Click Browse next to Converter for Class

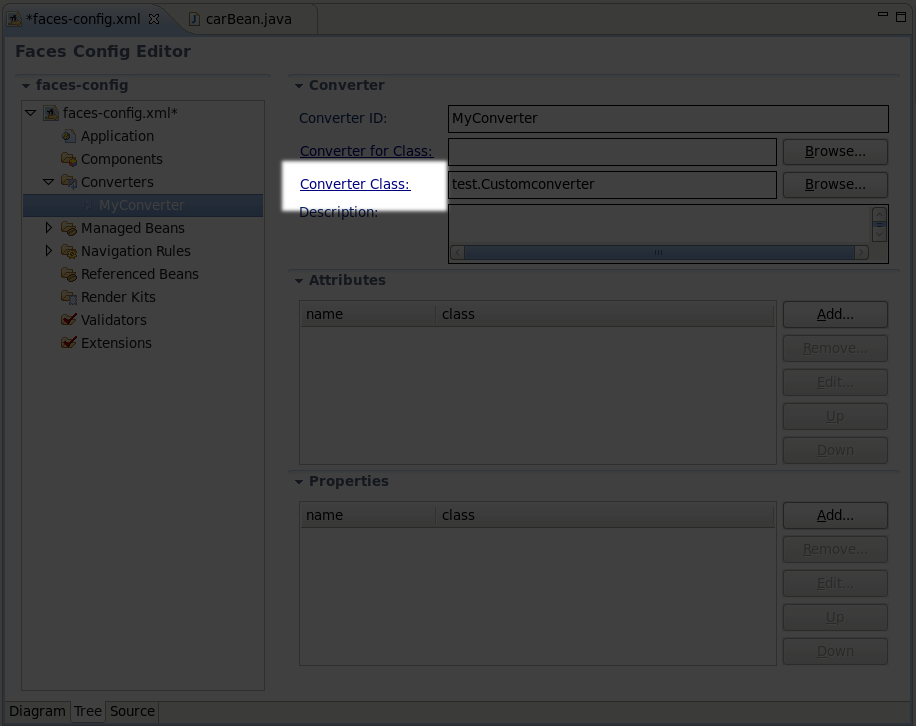(834, 151)
